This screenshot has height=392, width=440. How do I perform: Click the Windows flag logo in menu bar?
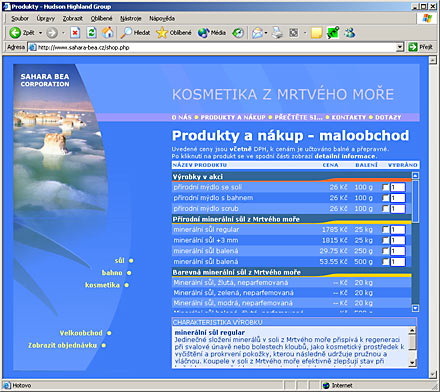click(427, 18)
